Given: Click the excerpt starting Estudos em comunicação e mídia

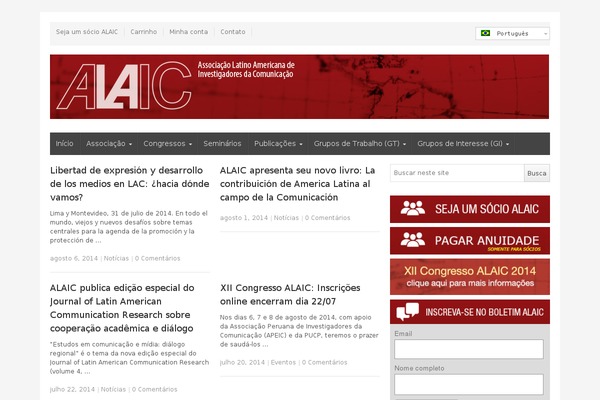Looking at the screenshot, I should (x=129, y=358).
